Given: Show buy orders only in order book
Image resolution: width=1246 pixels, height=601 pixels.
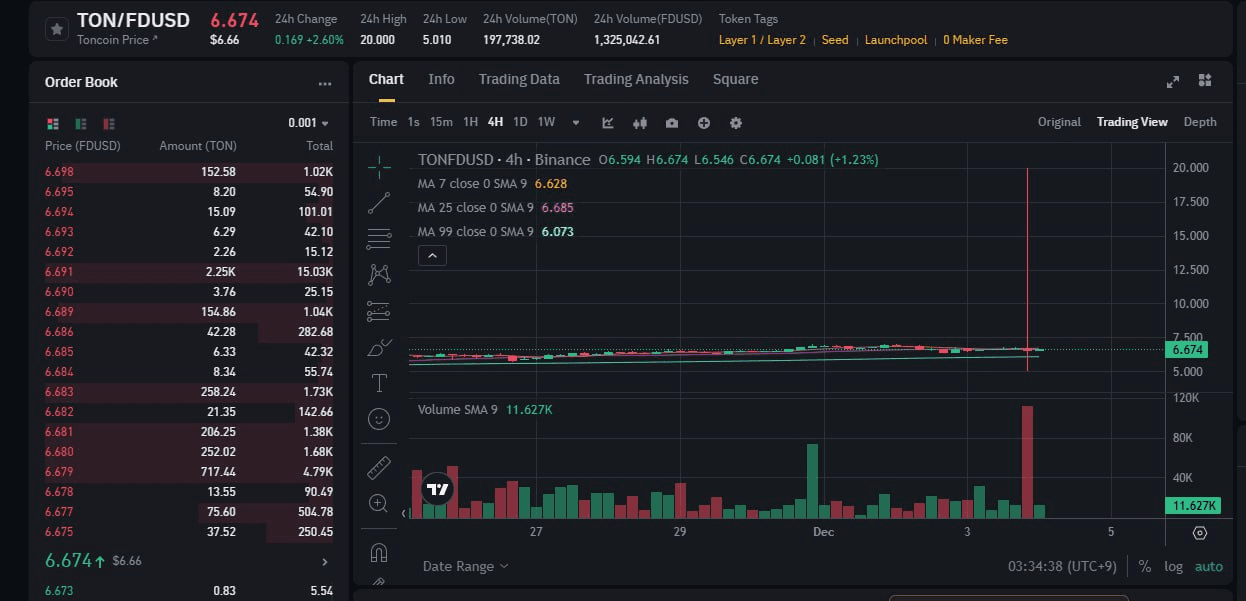Looking at the screenshot, I should pyautogui.click(x=81, y=124).
